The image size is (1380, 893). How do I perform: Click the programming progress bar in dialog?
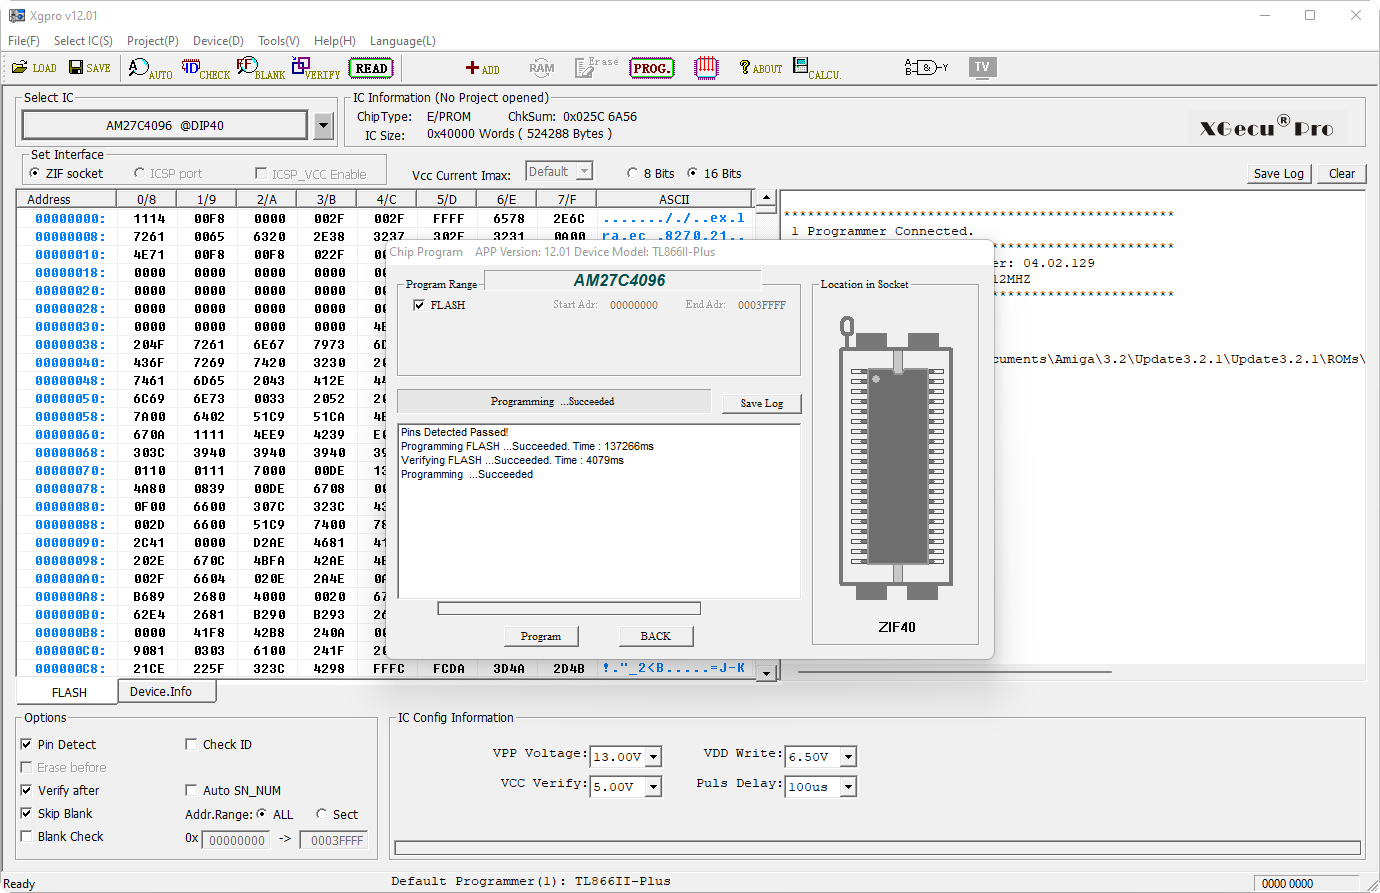[x=569, y=608]
